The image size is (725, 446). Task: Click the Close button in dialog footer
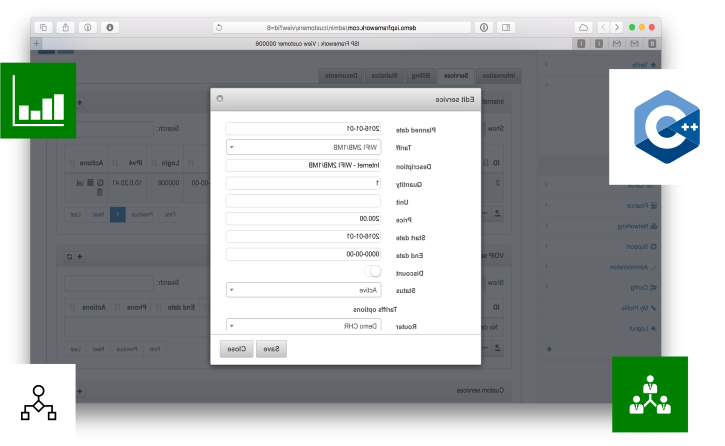pyautogui.click(x=234, y=349)
